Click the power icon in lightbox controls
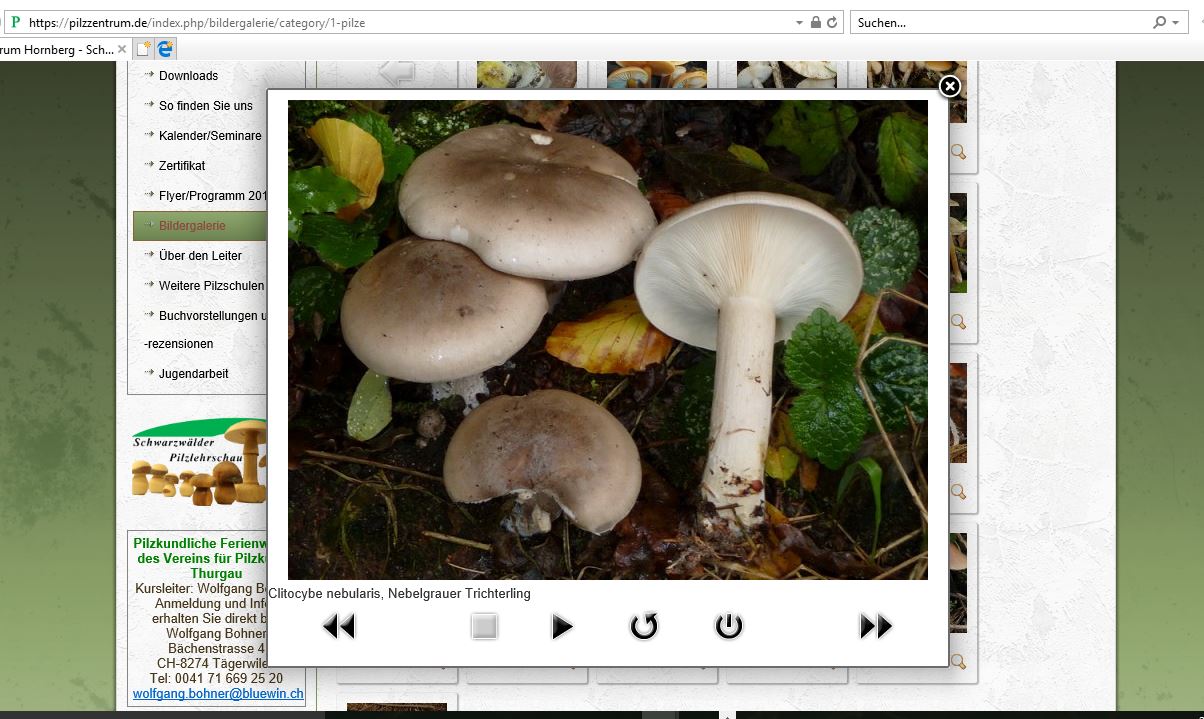Image resolution: width=1204 pixels, height=719 pixels. 728,627
